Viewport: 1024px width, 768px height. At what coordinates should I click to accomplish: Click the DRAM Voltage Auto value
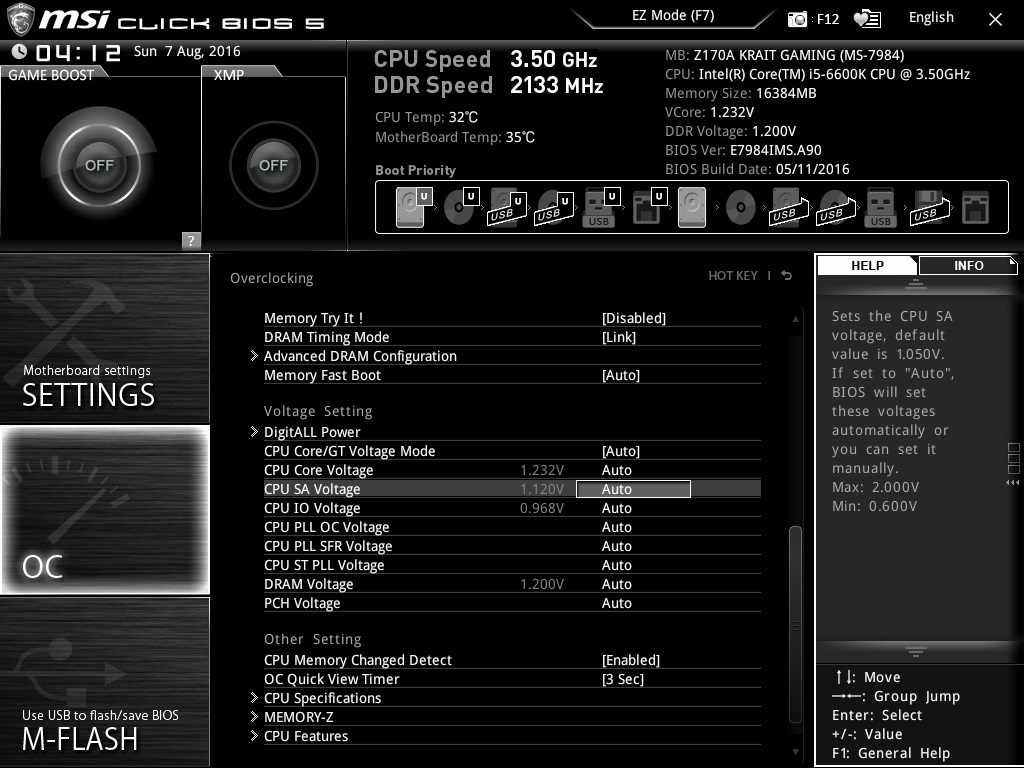(x=616, y=583)
